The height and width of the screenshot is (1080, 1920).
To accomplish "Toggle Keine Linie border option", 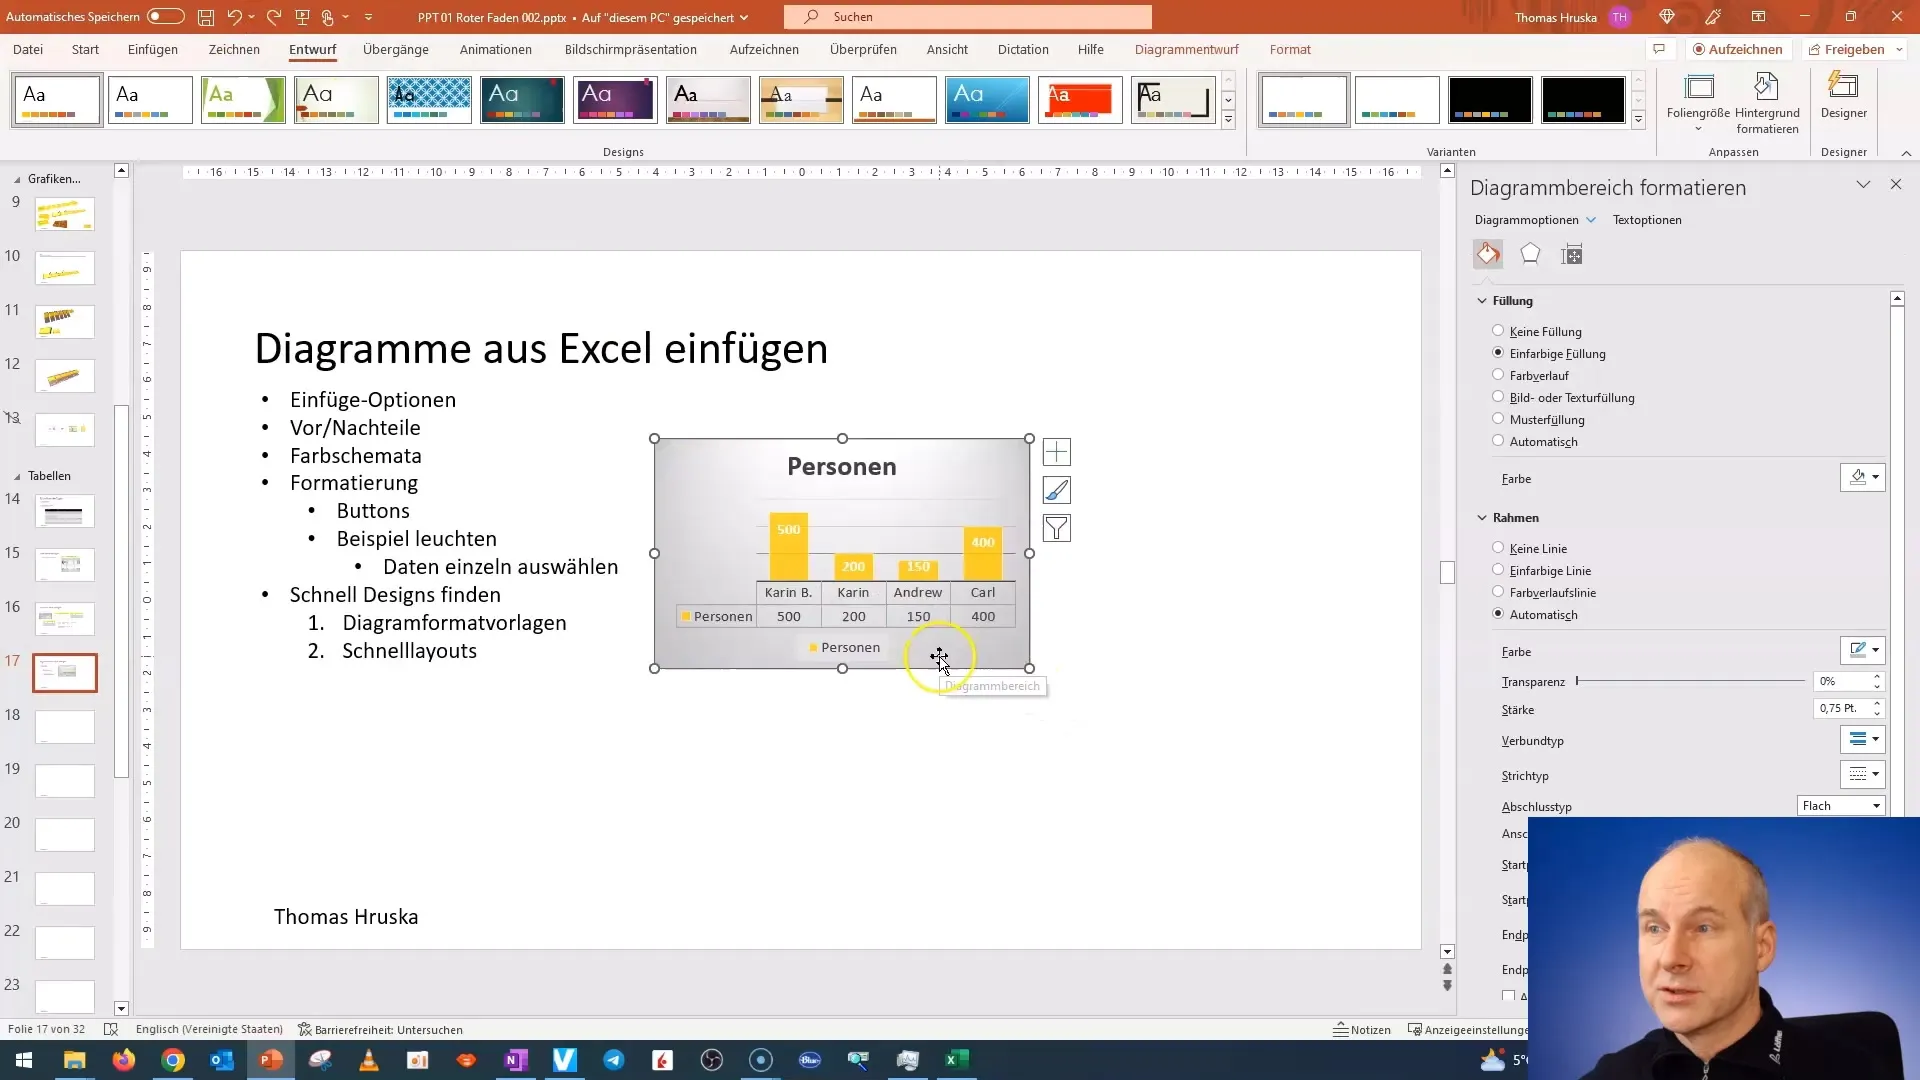I will pyautogui.click(x=1498, y=547).
